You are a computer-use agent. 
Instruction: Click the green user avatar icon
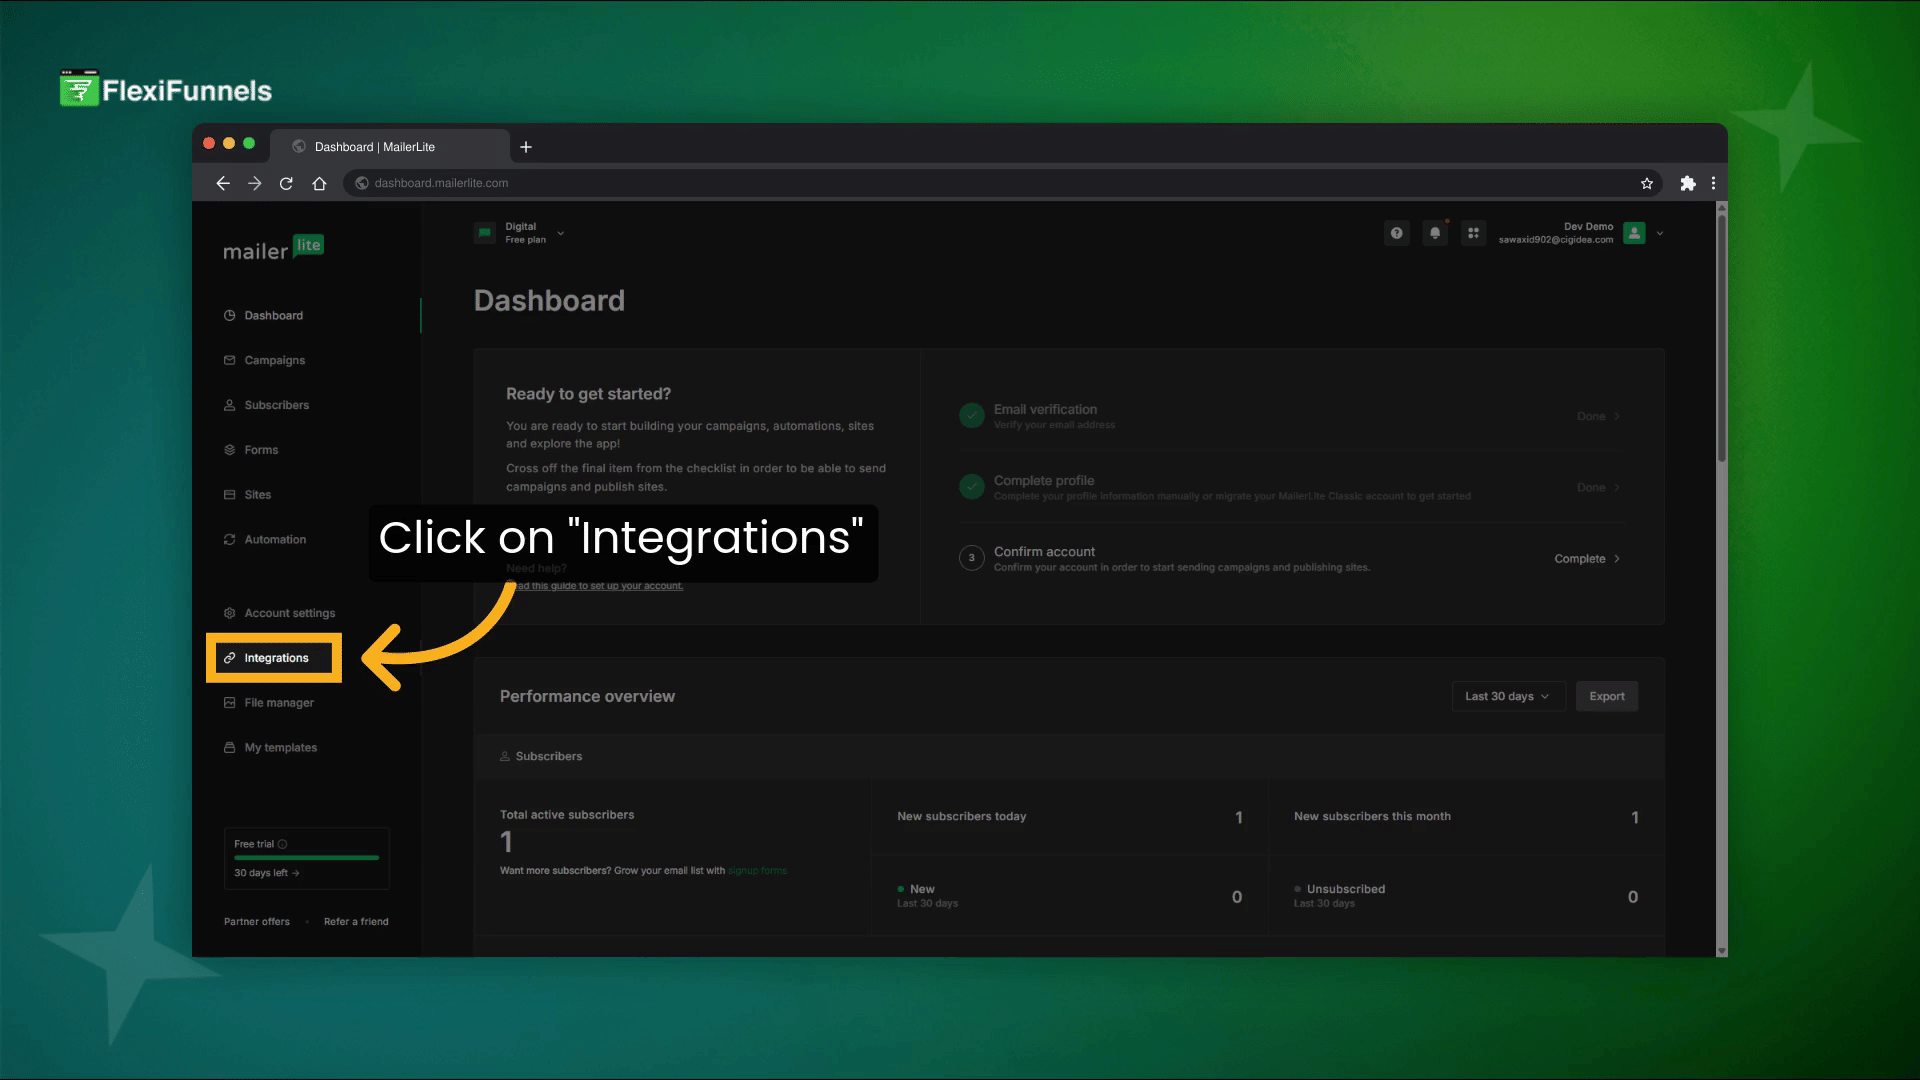(x=1634, y=233)
